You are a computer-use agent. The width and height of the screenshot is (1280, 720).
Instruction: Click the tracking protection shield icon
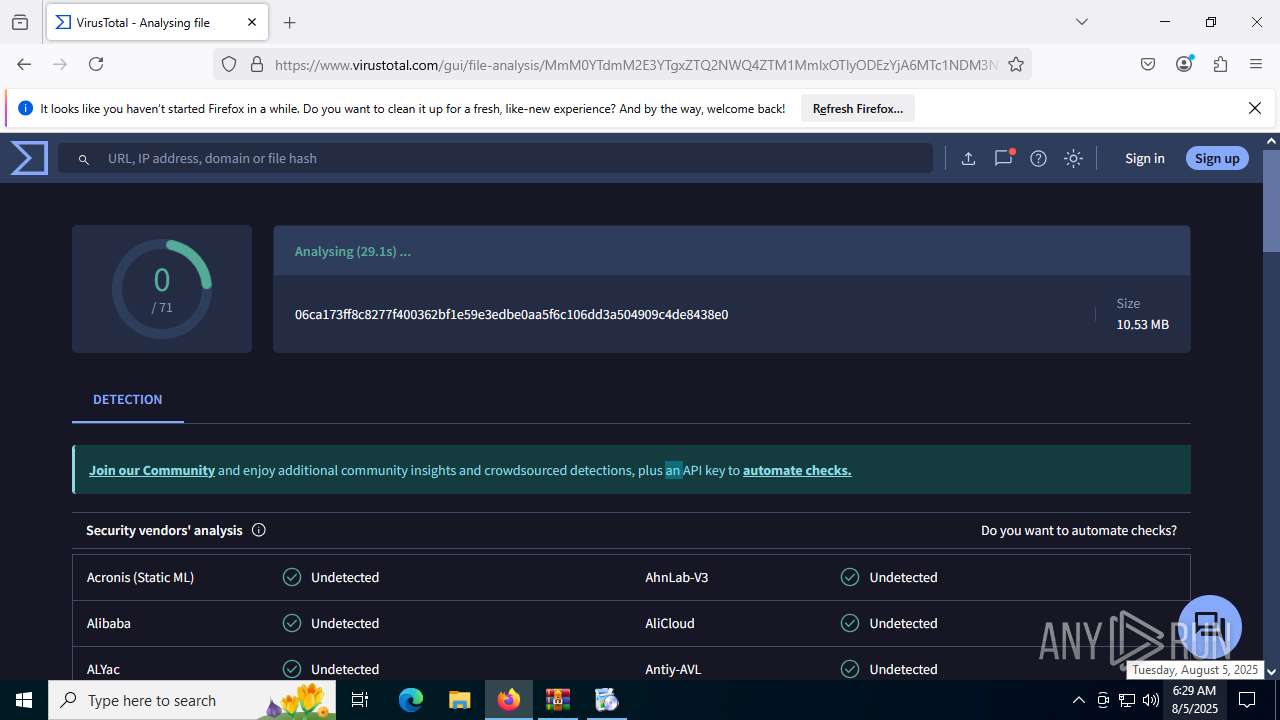(x=229, y=64)
